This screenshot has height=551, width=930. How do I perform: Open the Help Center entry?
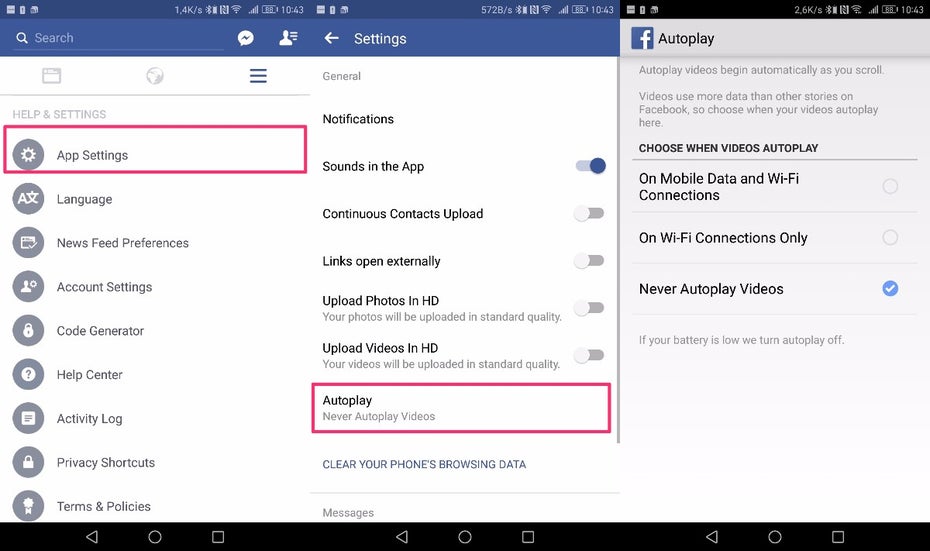[x=155, y=374]
